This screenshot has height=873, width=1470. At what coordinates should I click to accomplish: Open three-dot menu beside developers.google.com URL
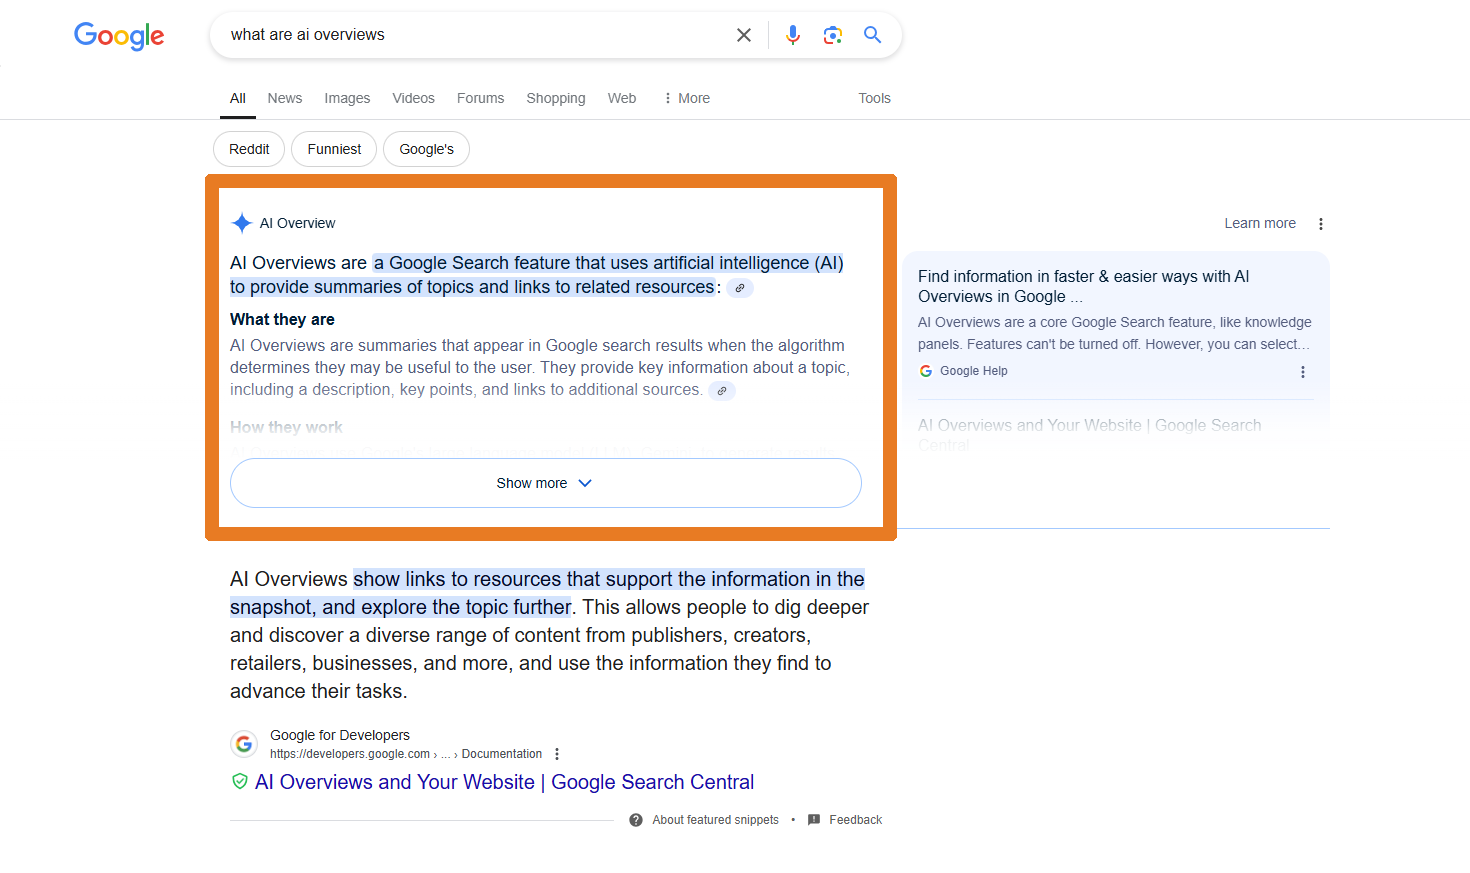click(557, 754)
